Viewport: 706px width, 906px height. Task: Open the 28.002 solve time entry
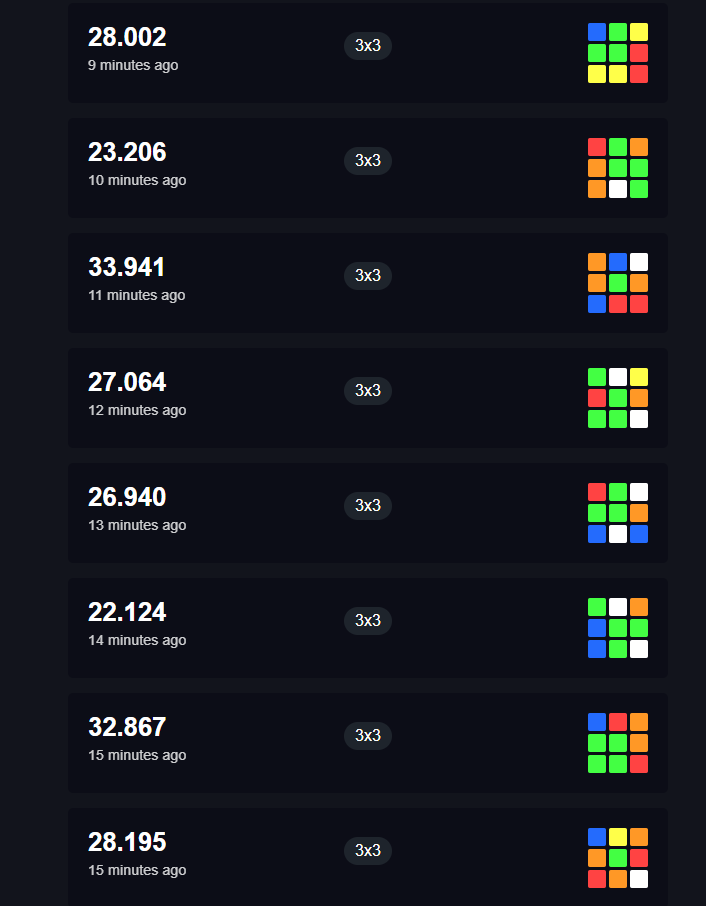[x=127, y=38]
